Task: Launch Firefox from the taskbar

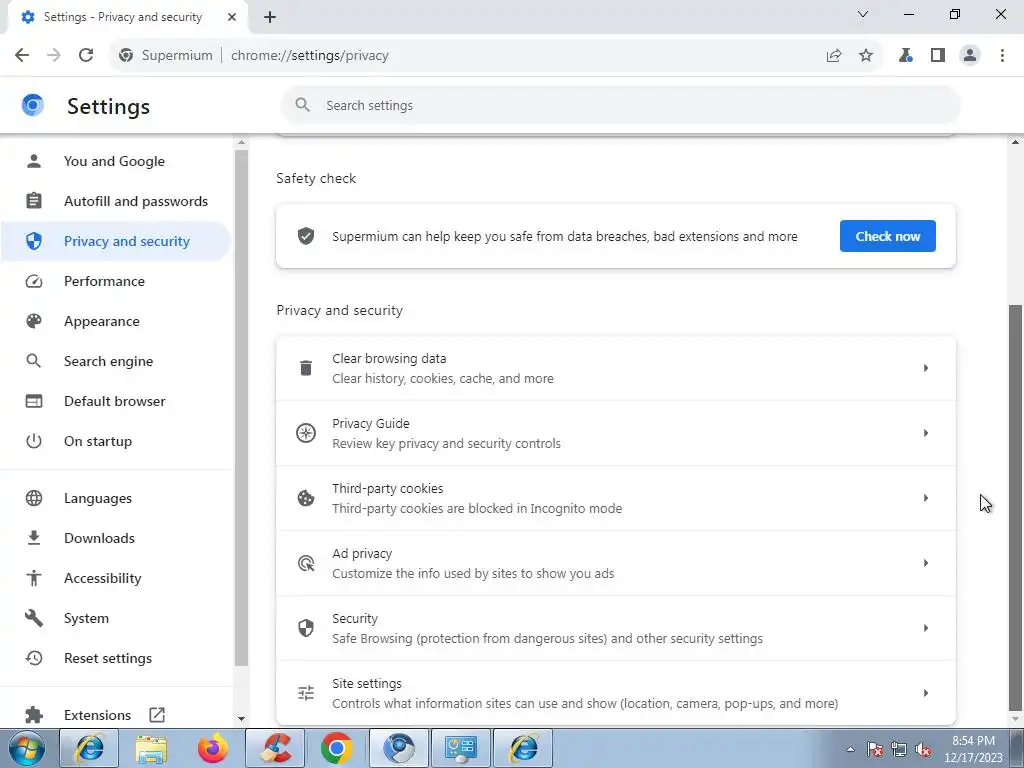Action: (x=213, y=748)
